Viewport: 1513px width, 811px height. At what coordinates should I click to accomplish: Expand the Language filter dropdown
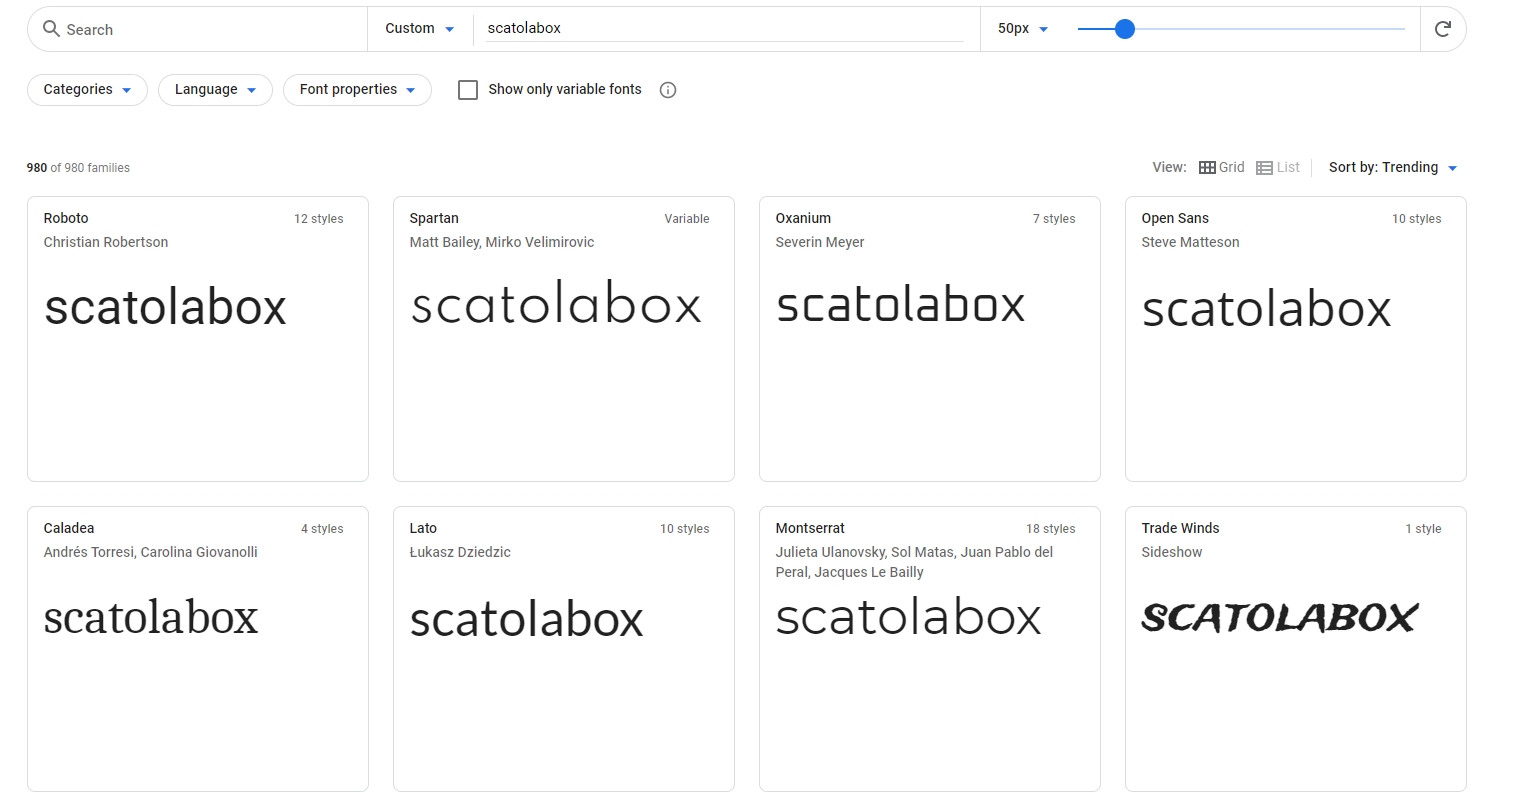[x=215, y=90]
